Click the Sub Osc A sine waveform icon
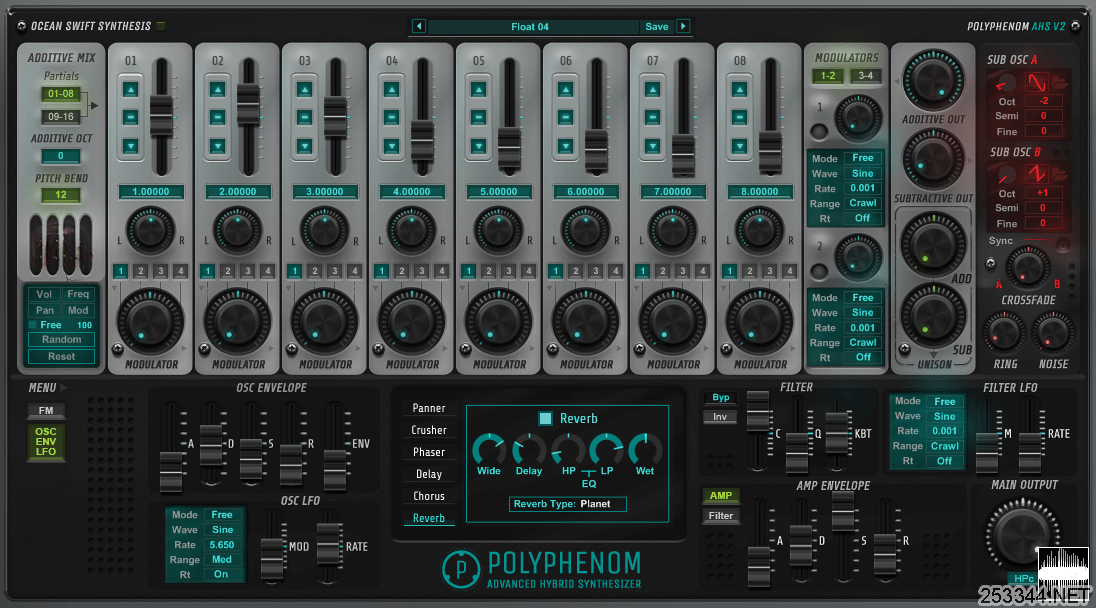The height and width of the screenshot is (608, 1096). (1036, 83)
